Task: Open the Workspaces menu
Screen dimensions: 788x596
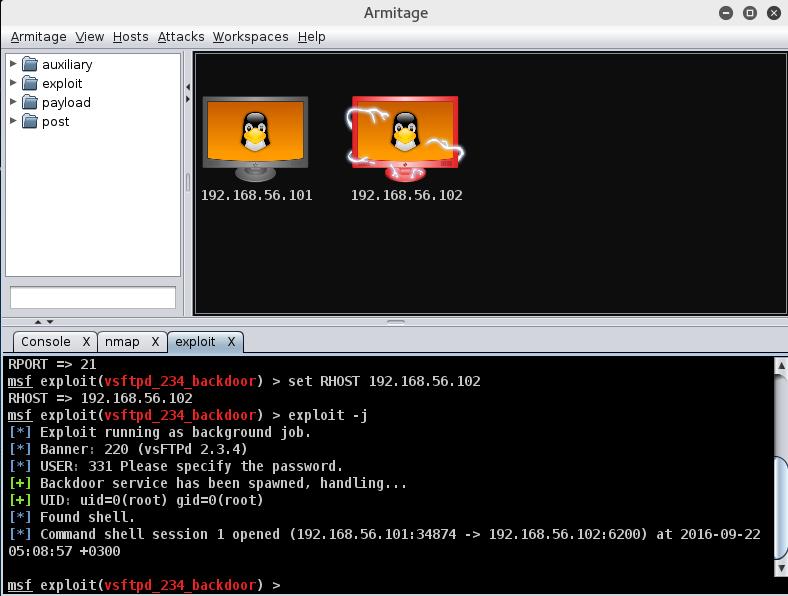Action: click(250, 37)
